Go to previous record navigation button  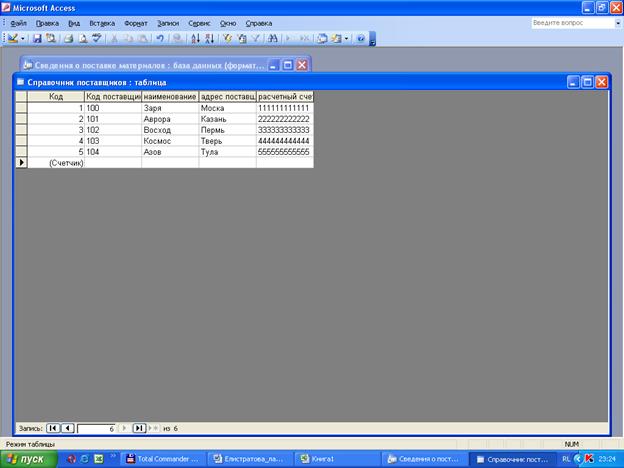tap(68, 428)
